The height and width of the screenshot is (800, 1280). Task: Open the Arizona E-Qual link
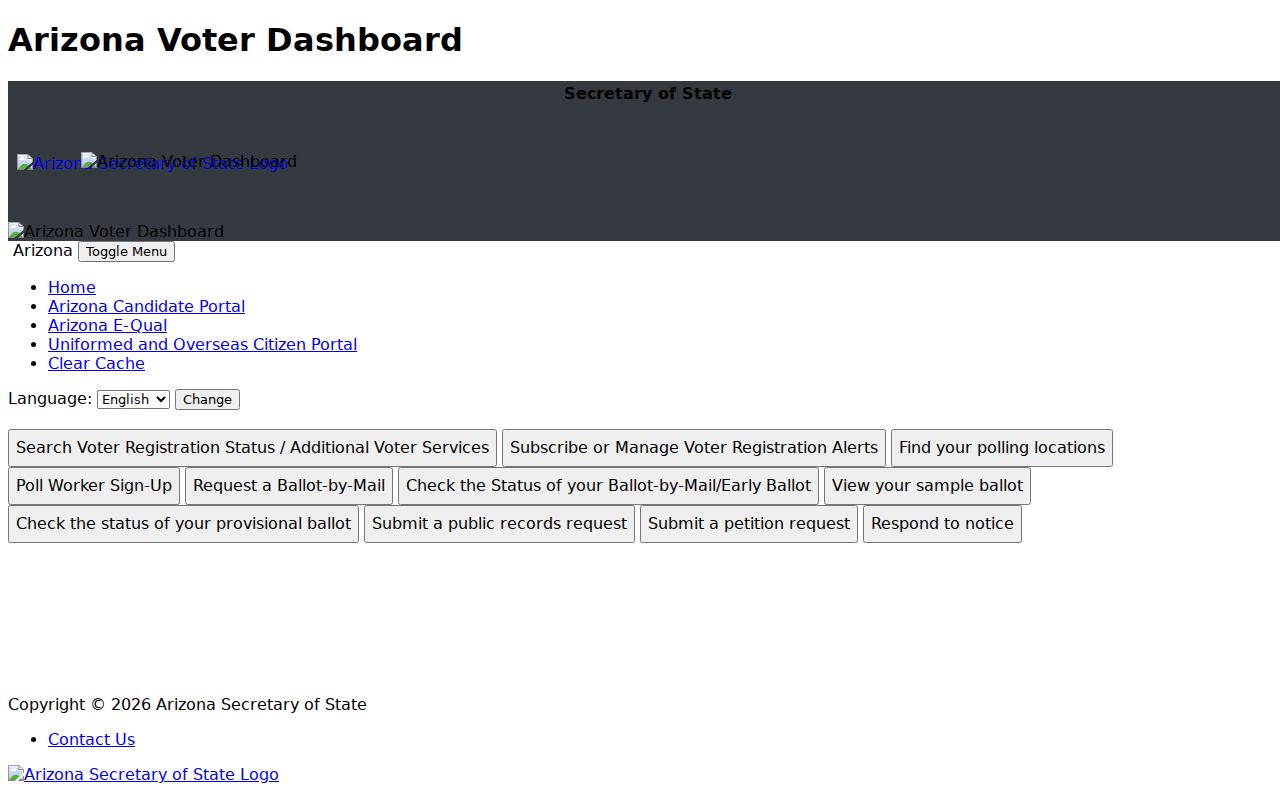click(107, 325)
